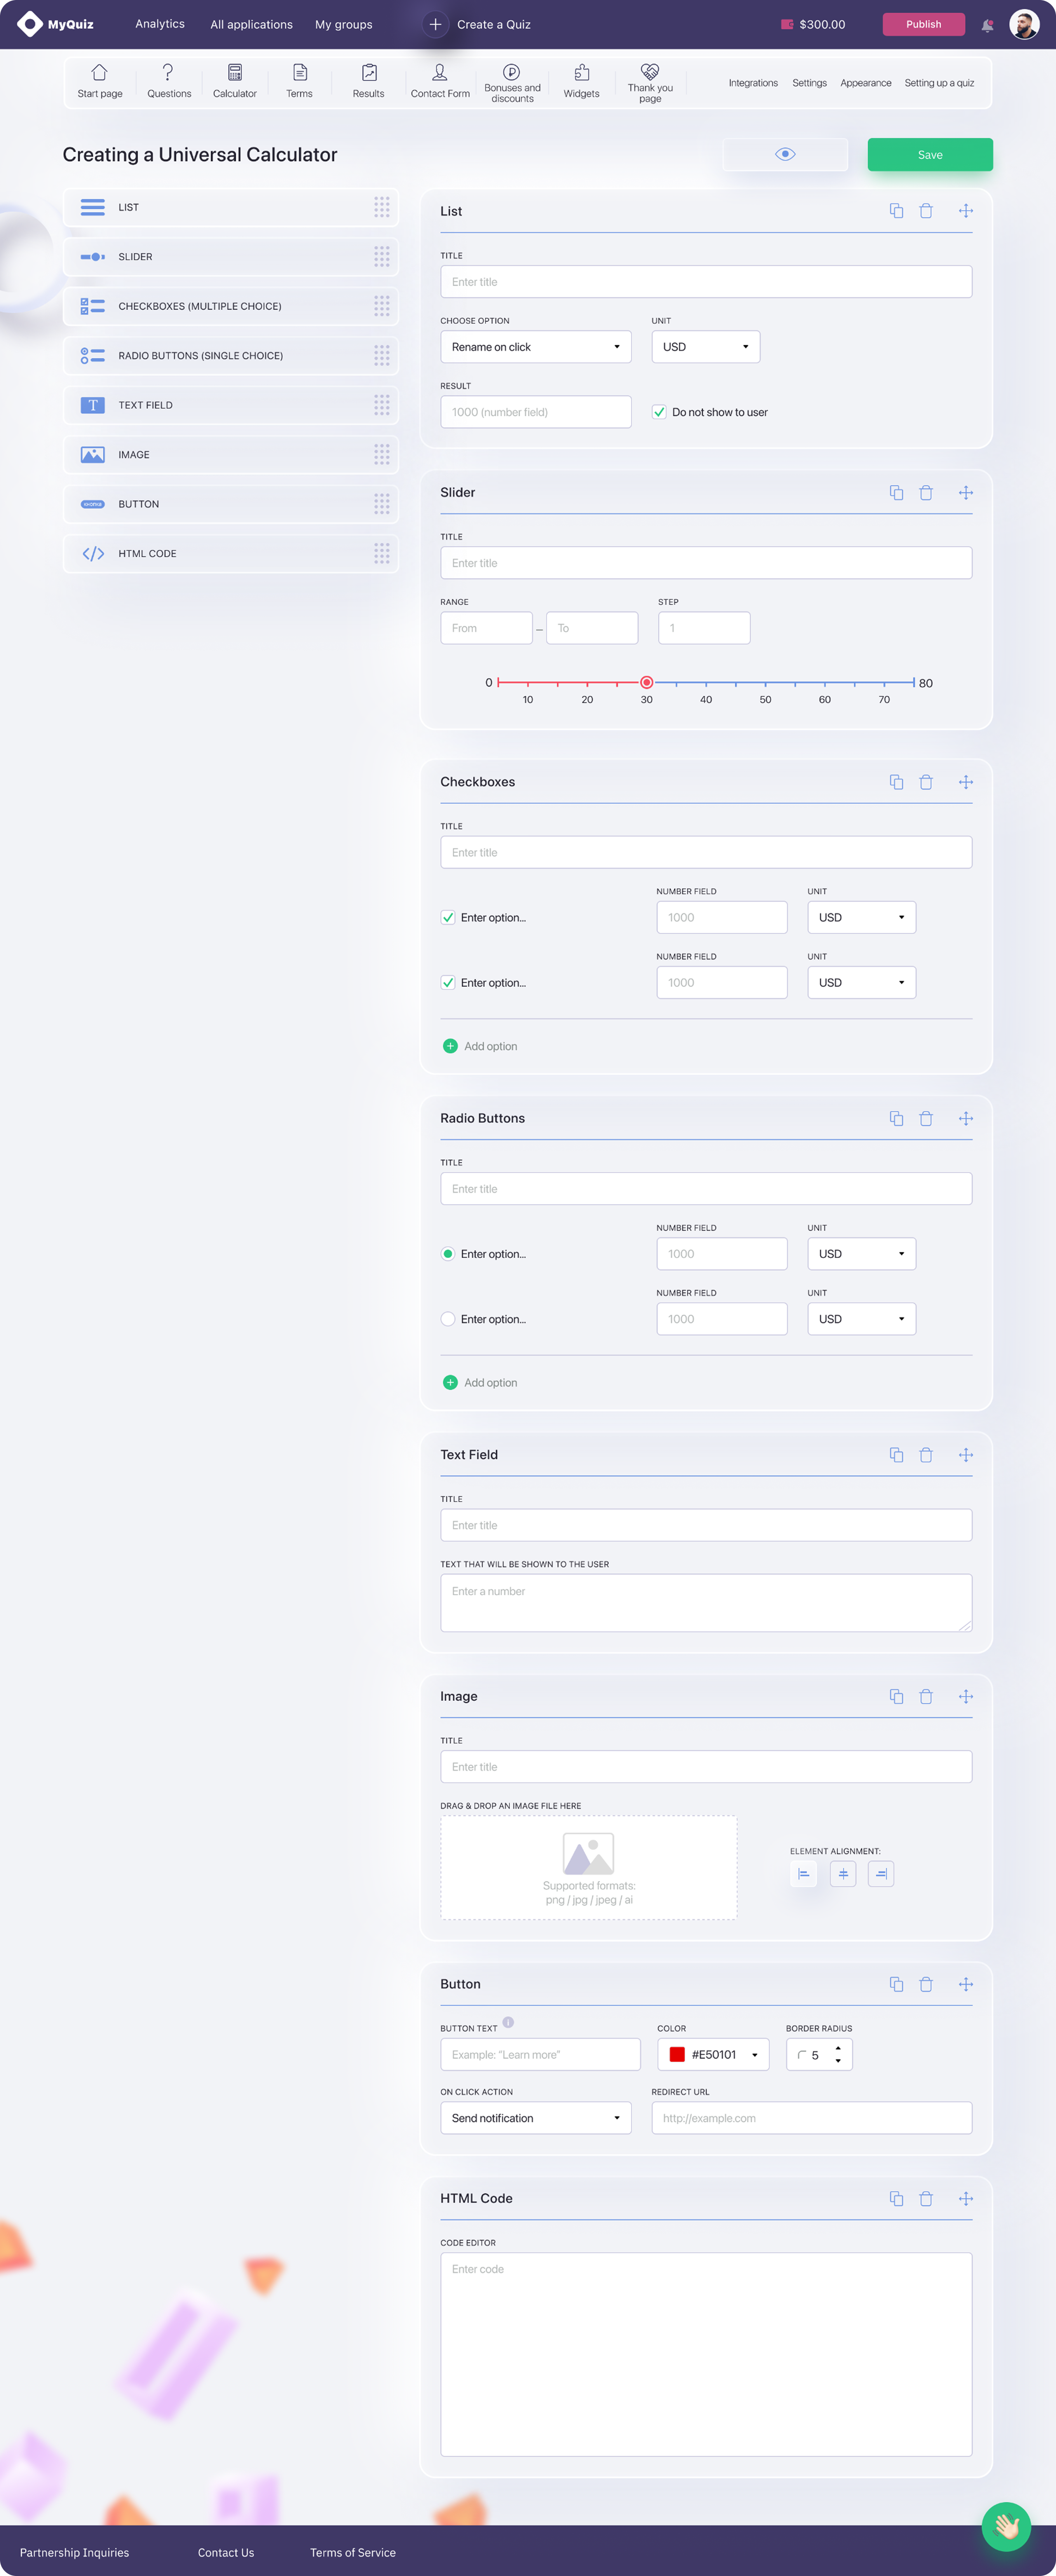Select the second radio button option
Viewport: 1056px width, 2576px height.
(x=448, y=1319)
